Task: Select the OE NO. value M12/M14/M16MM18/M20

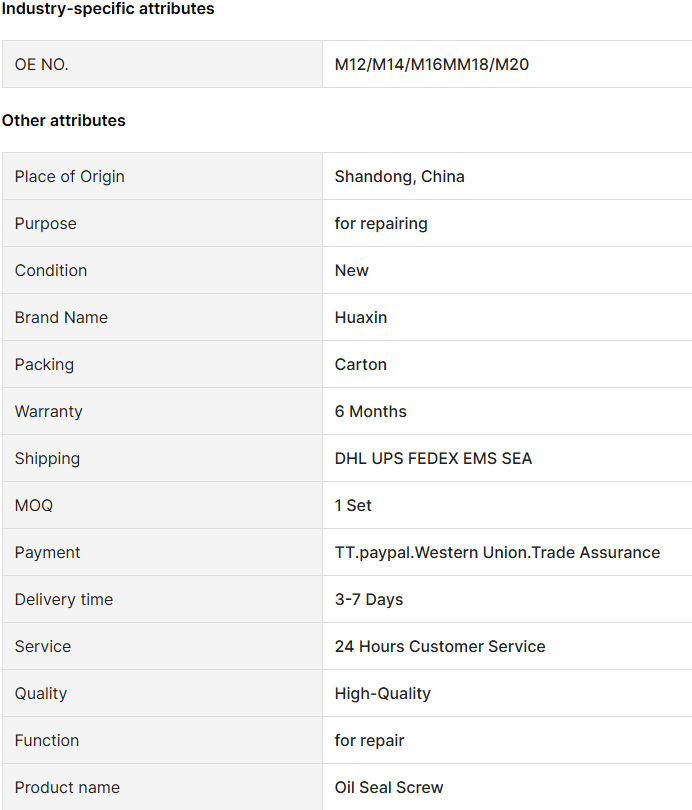Action: click(x=432, y=65)
